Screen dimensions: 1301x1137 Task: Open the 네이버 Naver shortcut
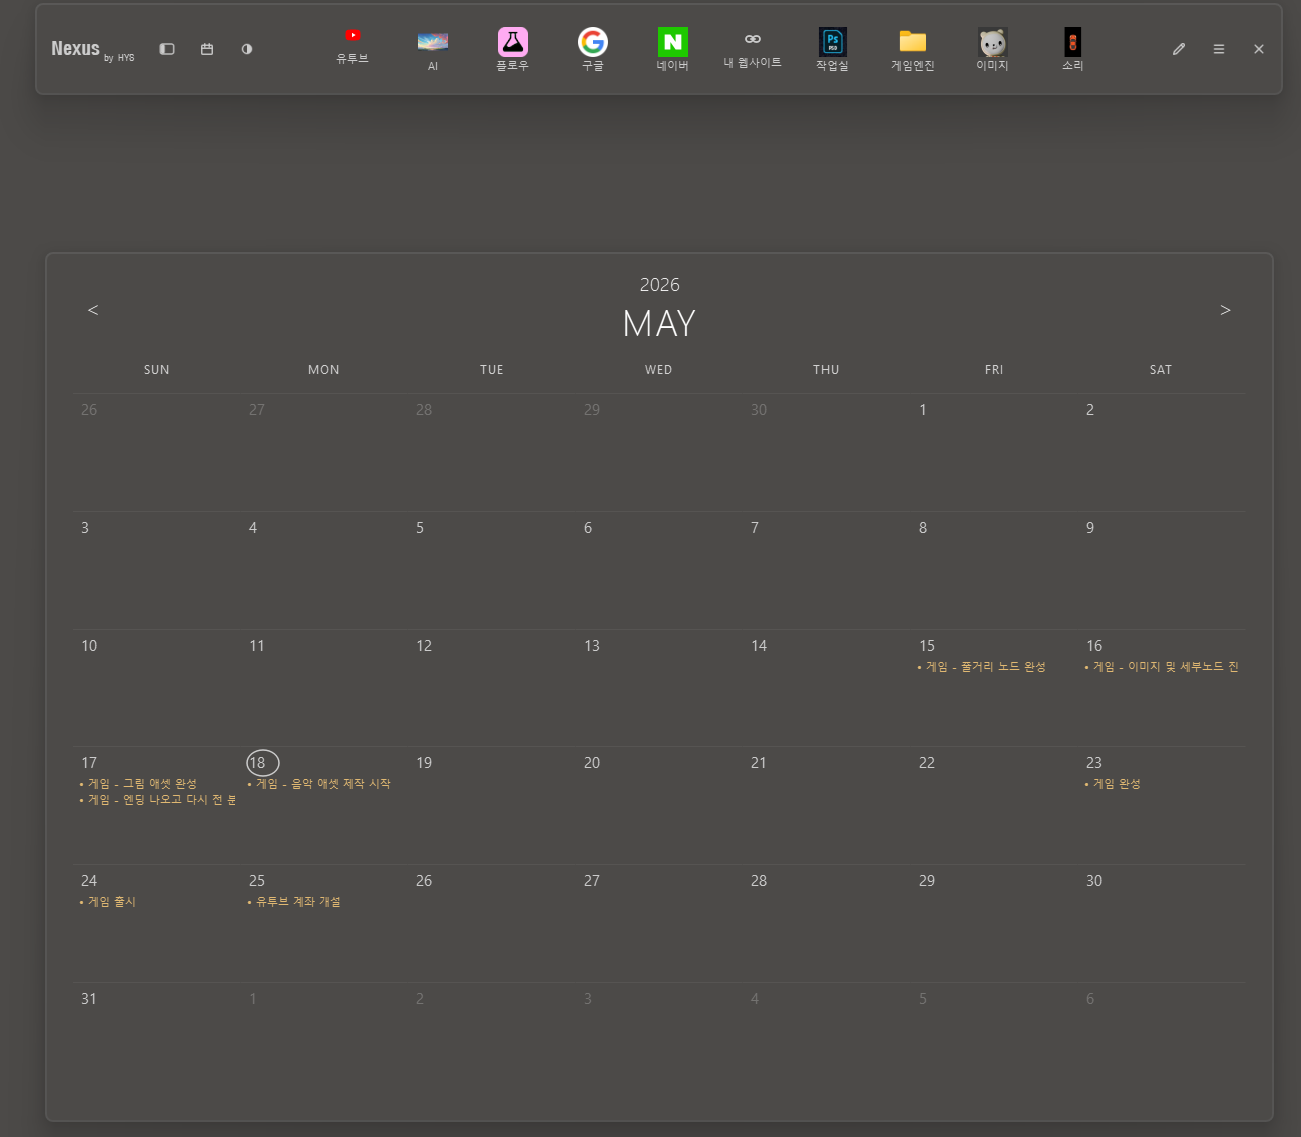pyautogui.click(x=672, y=49)
